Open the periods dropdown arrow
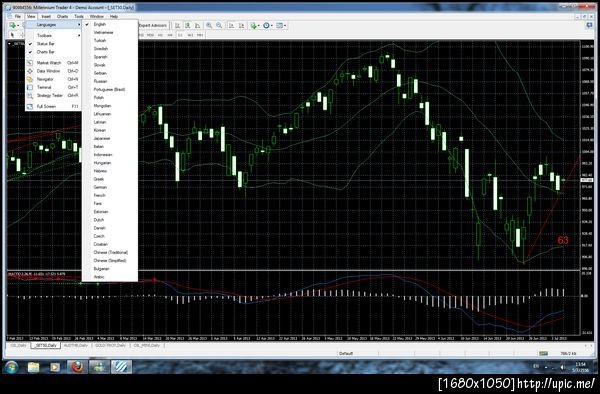This screenshot has width=600, height=394. tap(272, 26)
